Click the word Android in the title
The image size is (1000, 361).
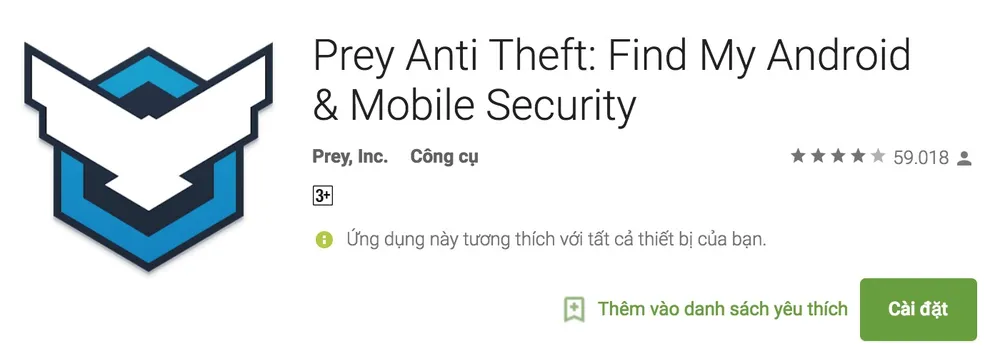pyautogui.click(x=839, y=55)
